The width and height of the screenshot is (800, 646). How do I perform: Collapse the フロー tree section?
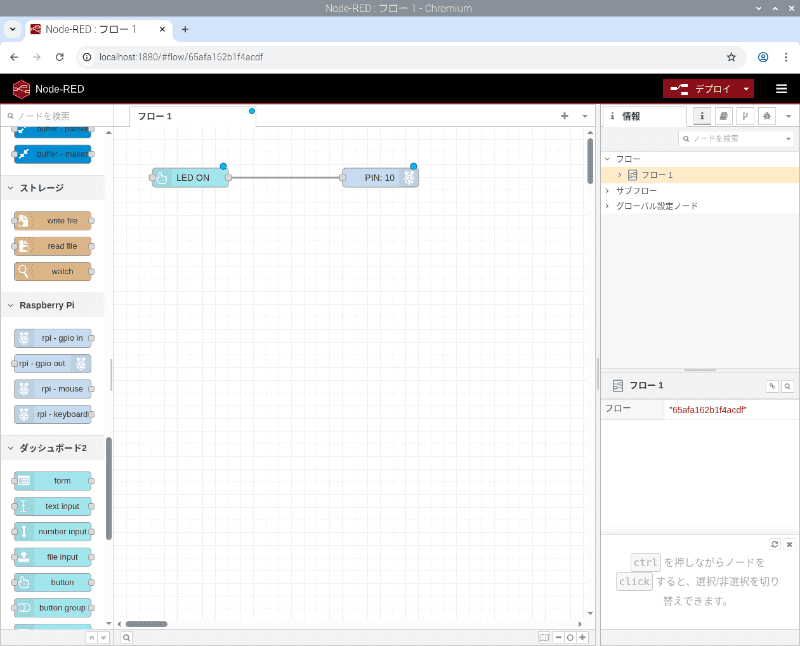click(608, 159)
